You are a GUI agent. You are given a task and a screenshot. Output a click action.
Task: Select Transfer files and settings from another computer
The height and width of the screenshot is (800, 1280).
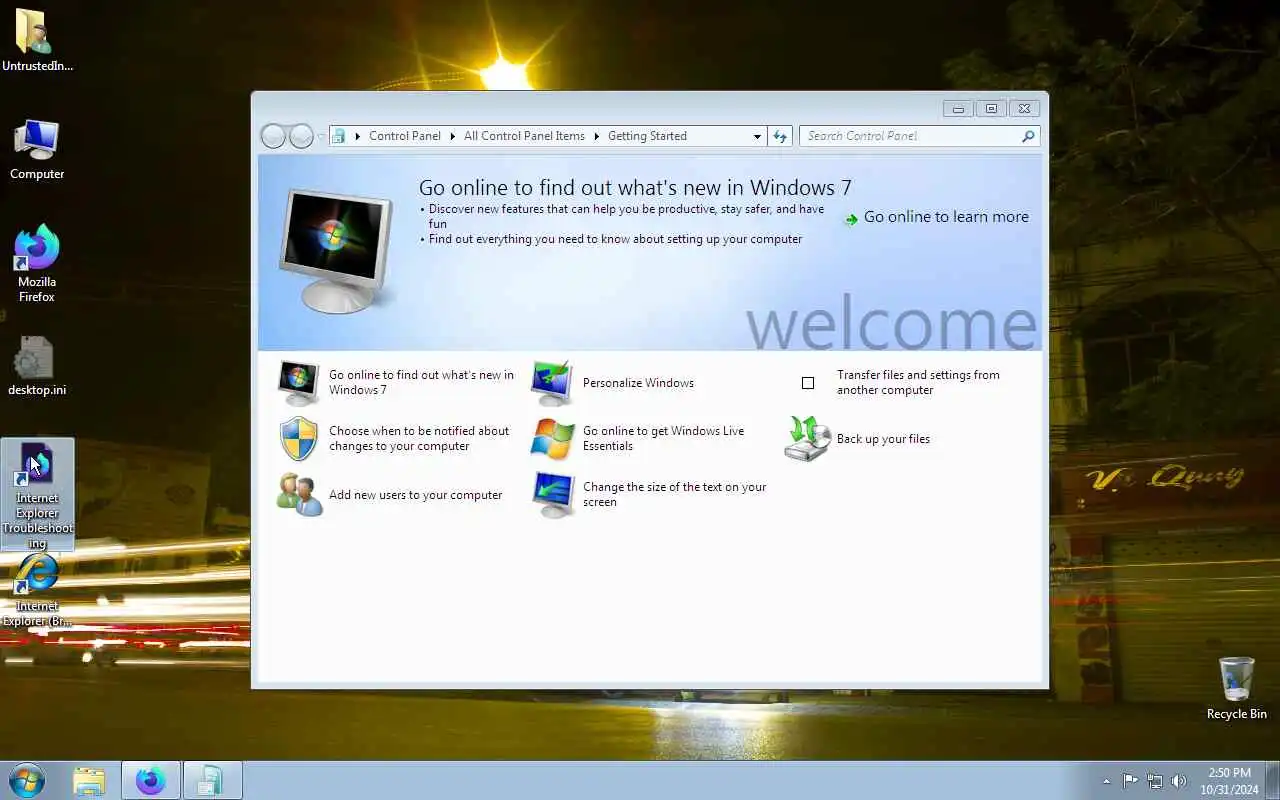(x=918, y=382)
